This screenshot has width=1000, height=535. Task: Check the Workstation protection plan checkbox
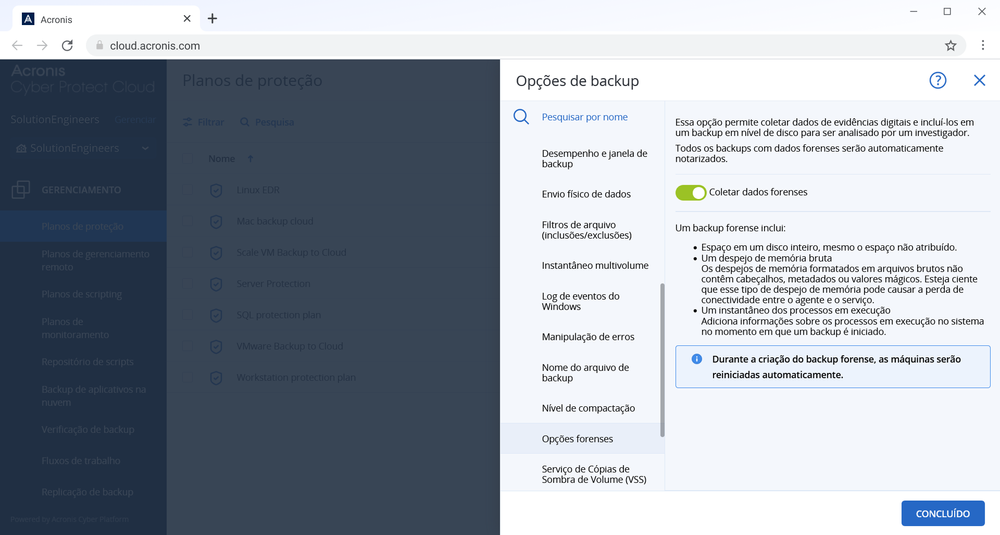(188, 377)
